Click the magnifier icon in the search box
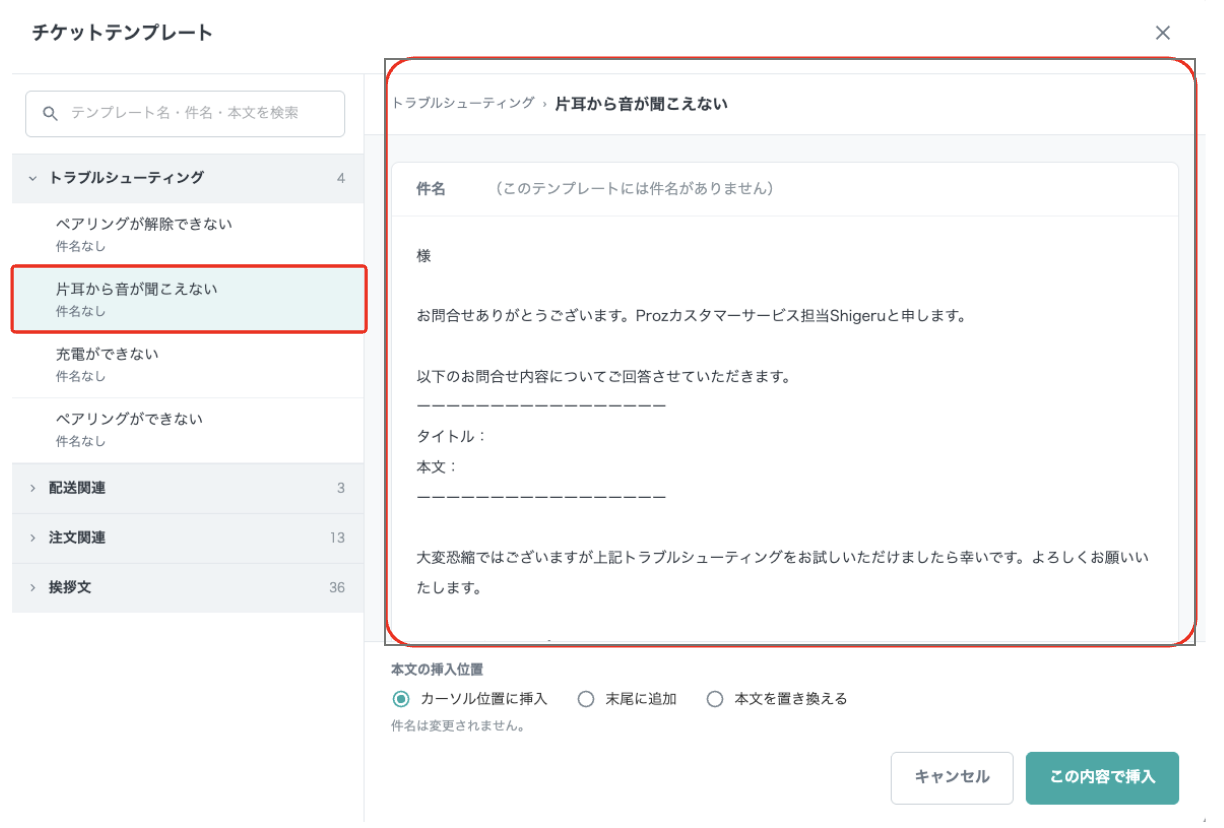This screenshot has height=828, width=1224. pyautogui.click(x=50, y=114)
